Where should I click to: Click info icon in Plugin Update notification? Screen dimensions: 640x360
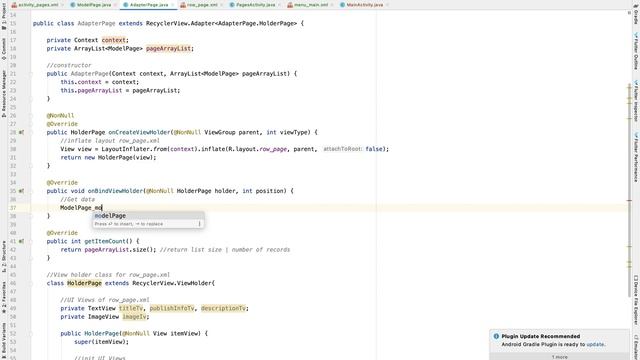tap(496, 336)
